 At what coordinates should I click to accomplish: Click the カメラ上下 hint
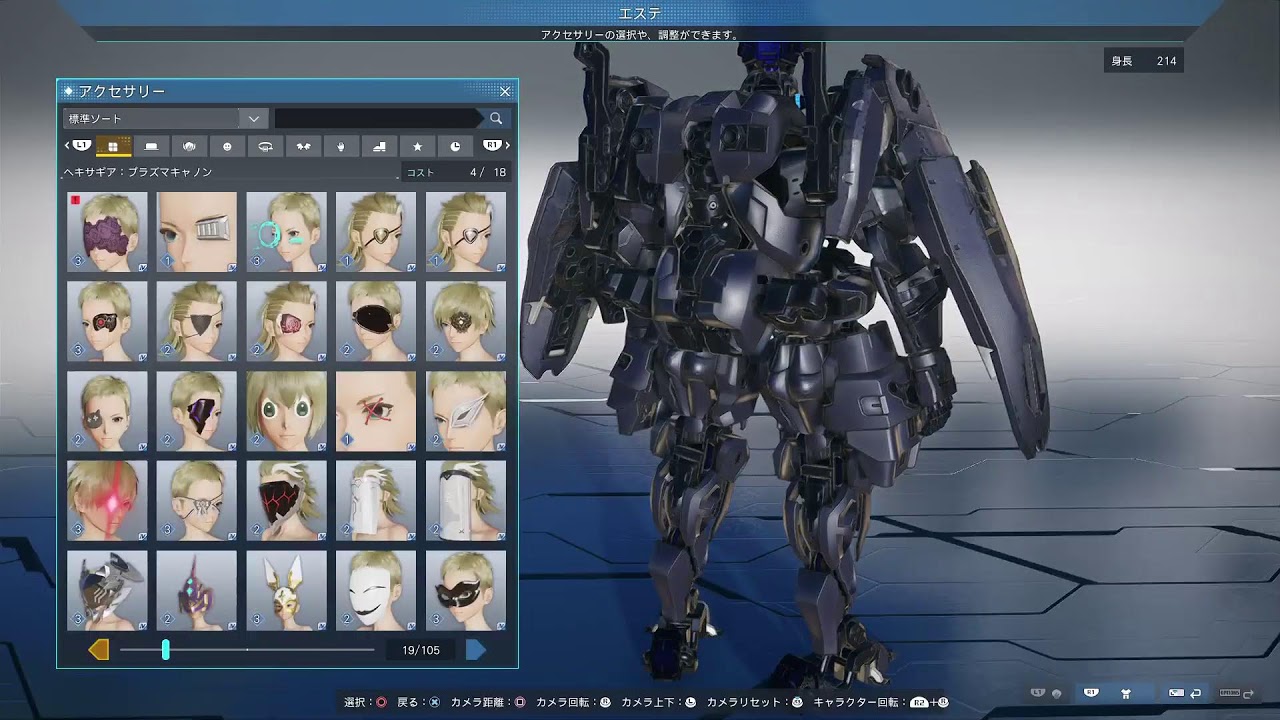point(659,703)
